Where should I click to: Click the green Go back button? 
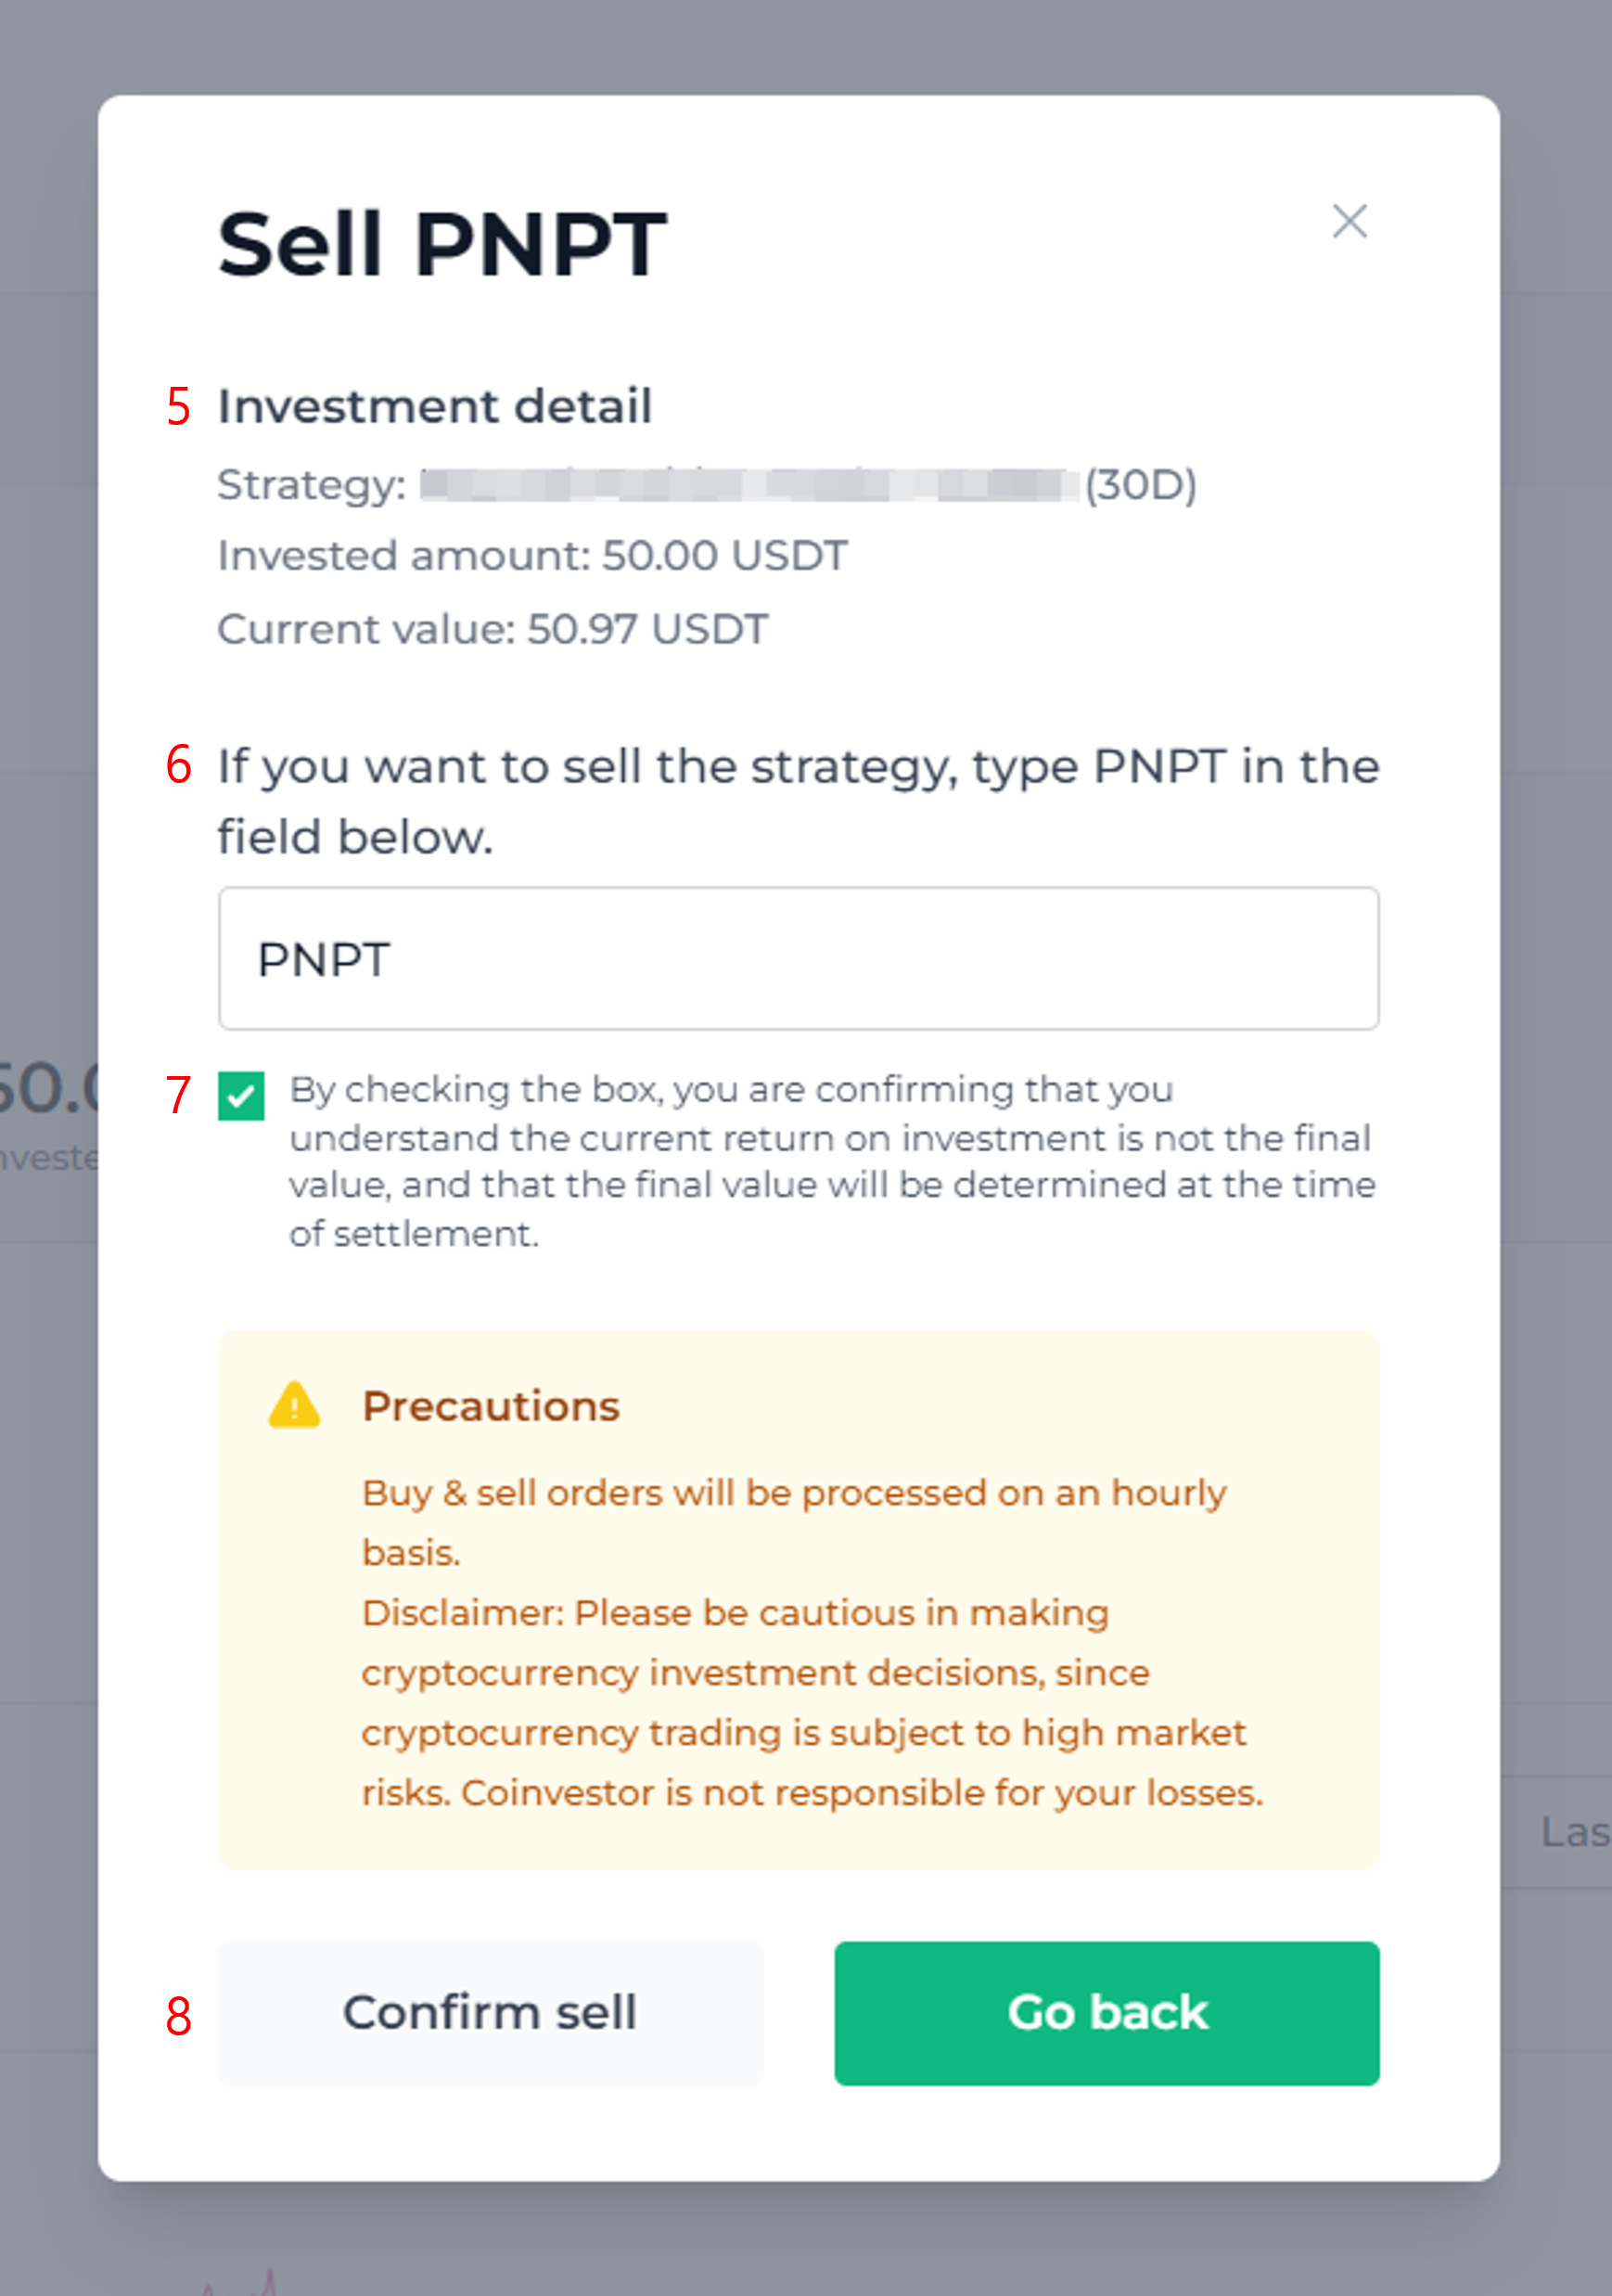(x=1107, y=2013)
